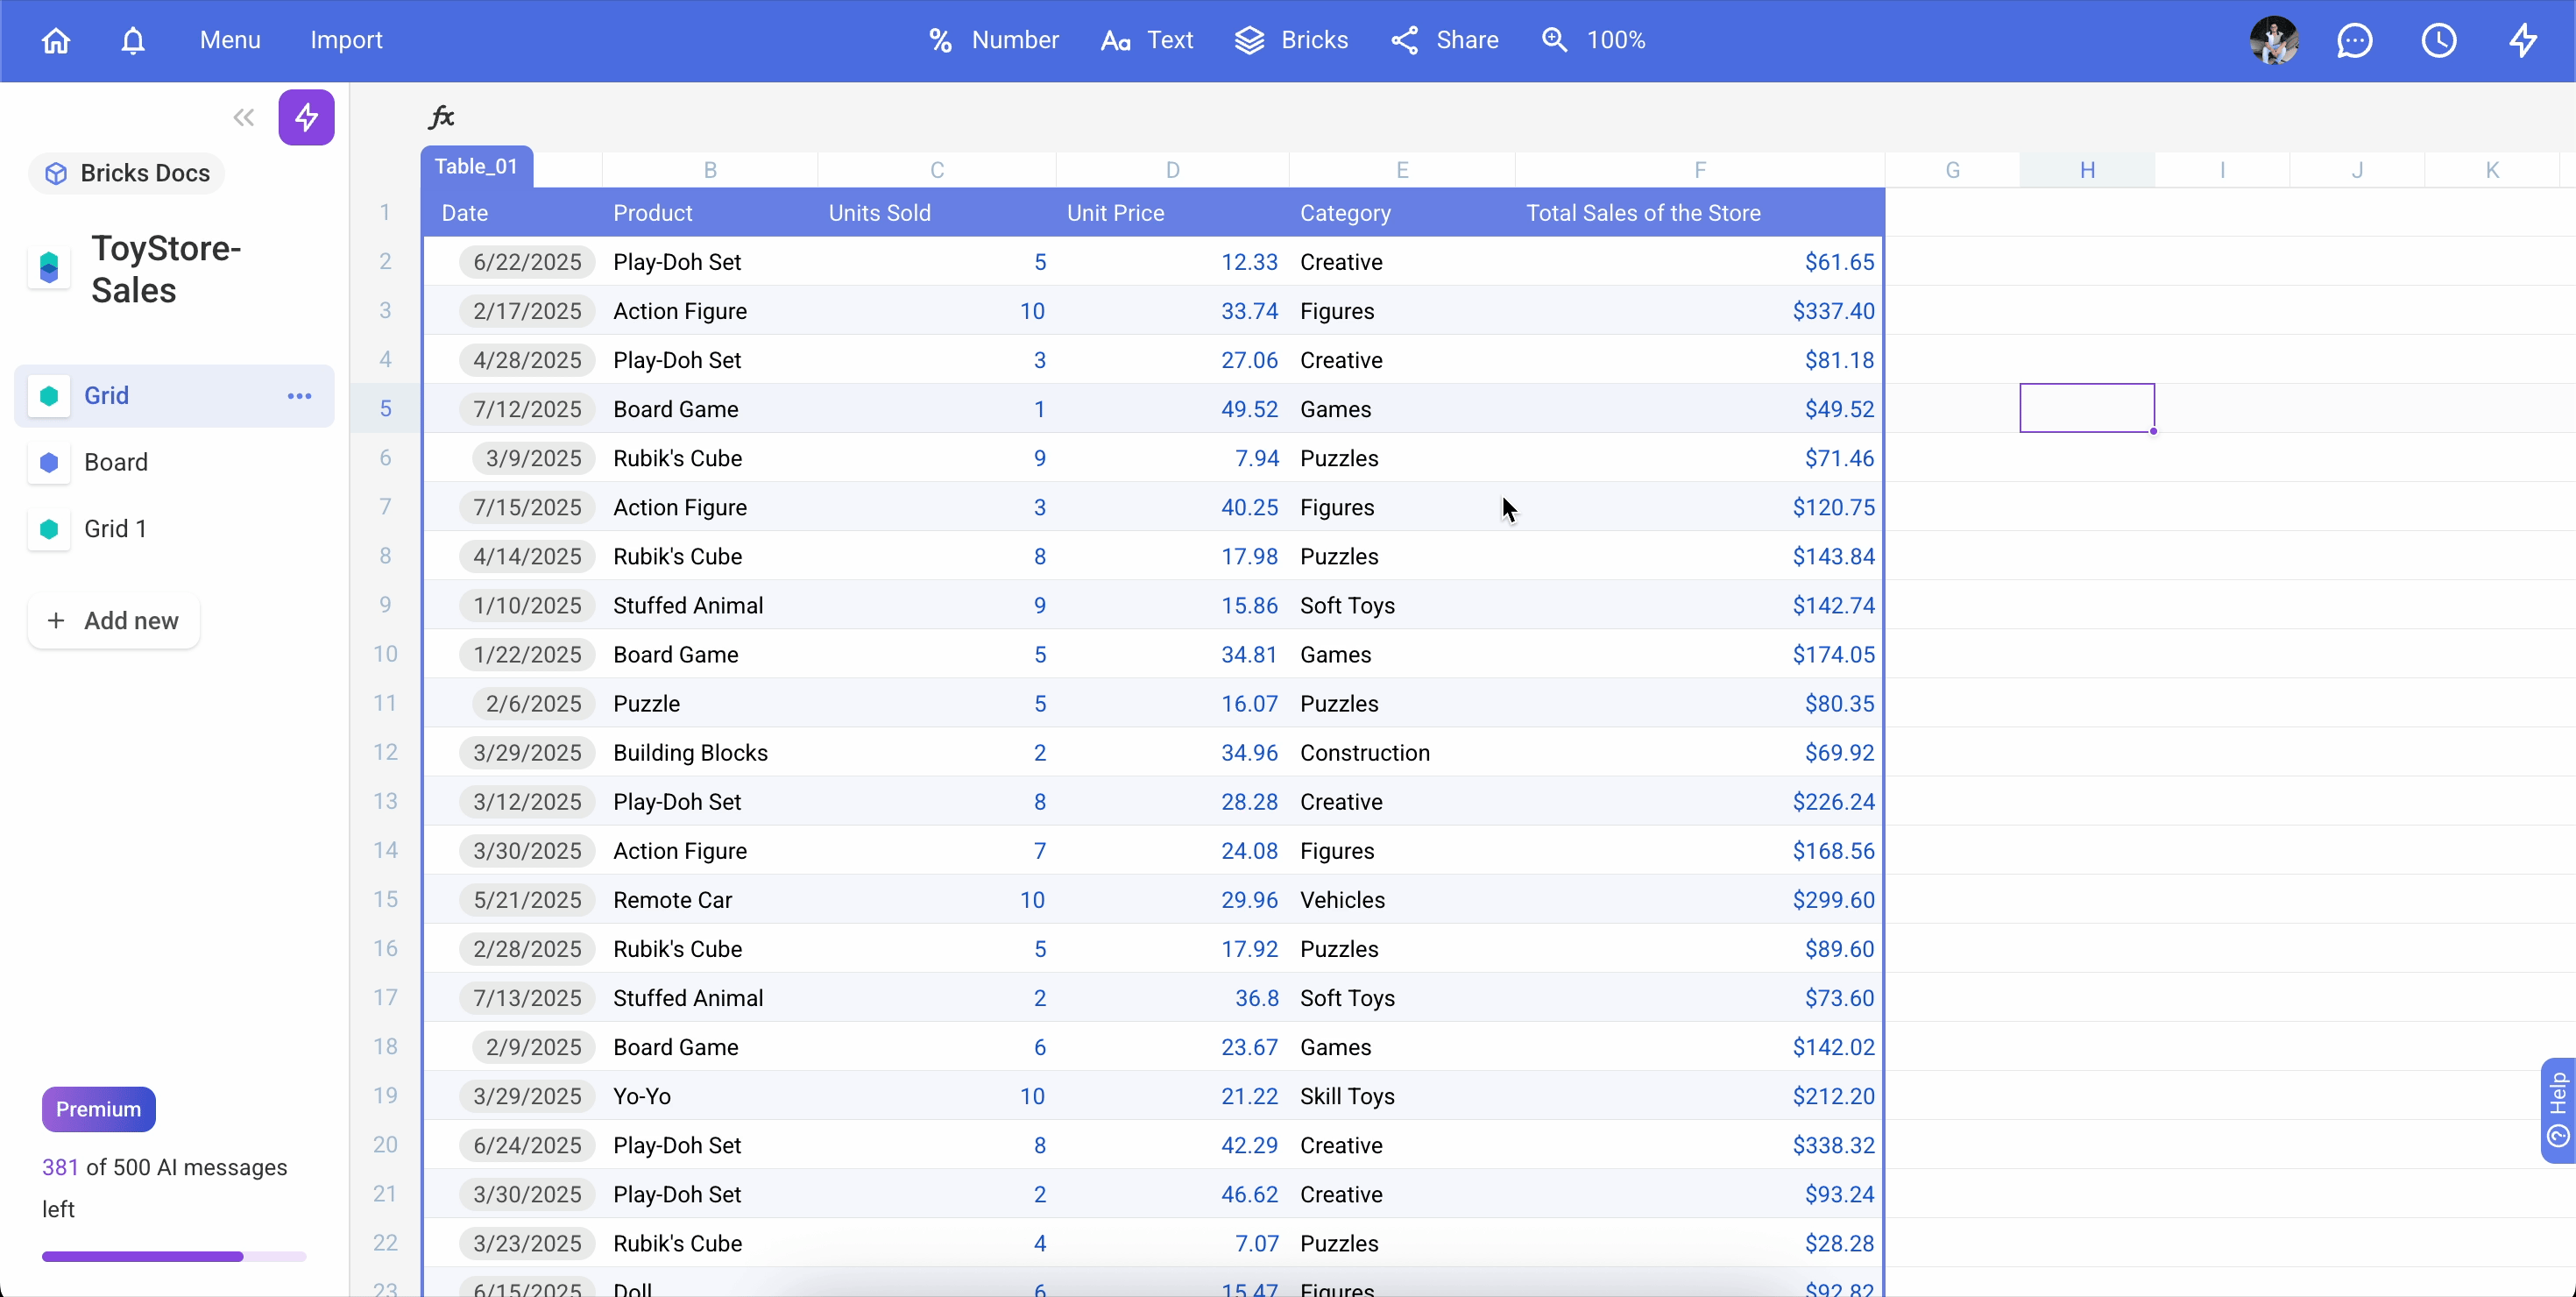
Task: Collapse the sidebar with the double chevron
Action: click(x=242, y=117)
